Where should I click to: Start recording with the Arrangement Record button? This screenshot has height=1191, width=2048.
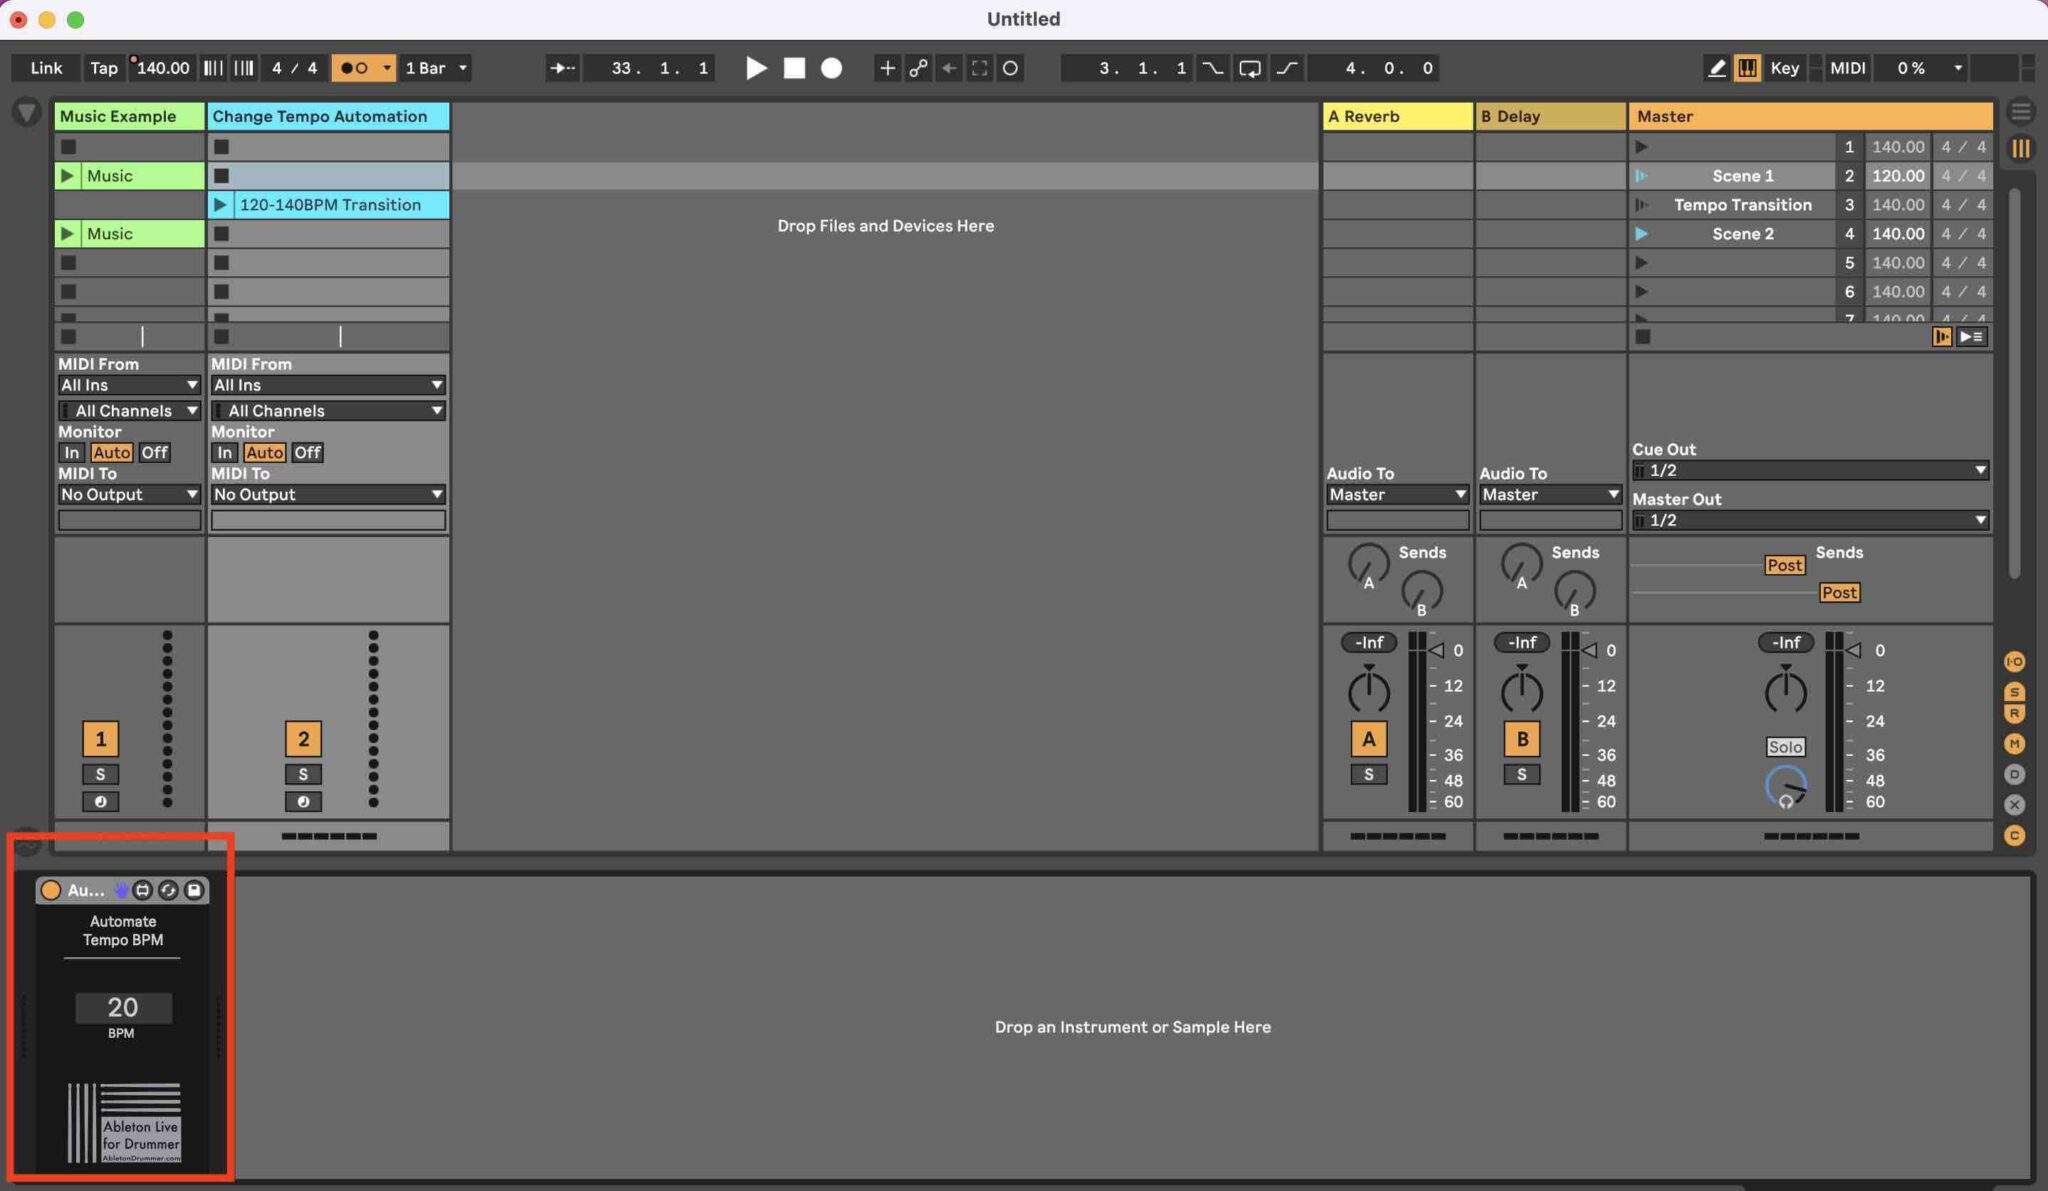(831, 68)
